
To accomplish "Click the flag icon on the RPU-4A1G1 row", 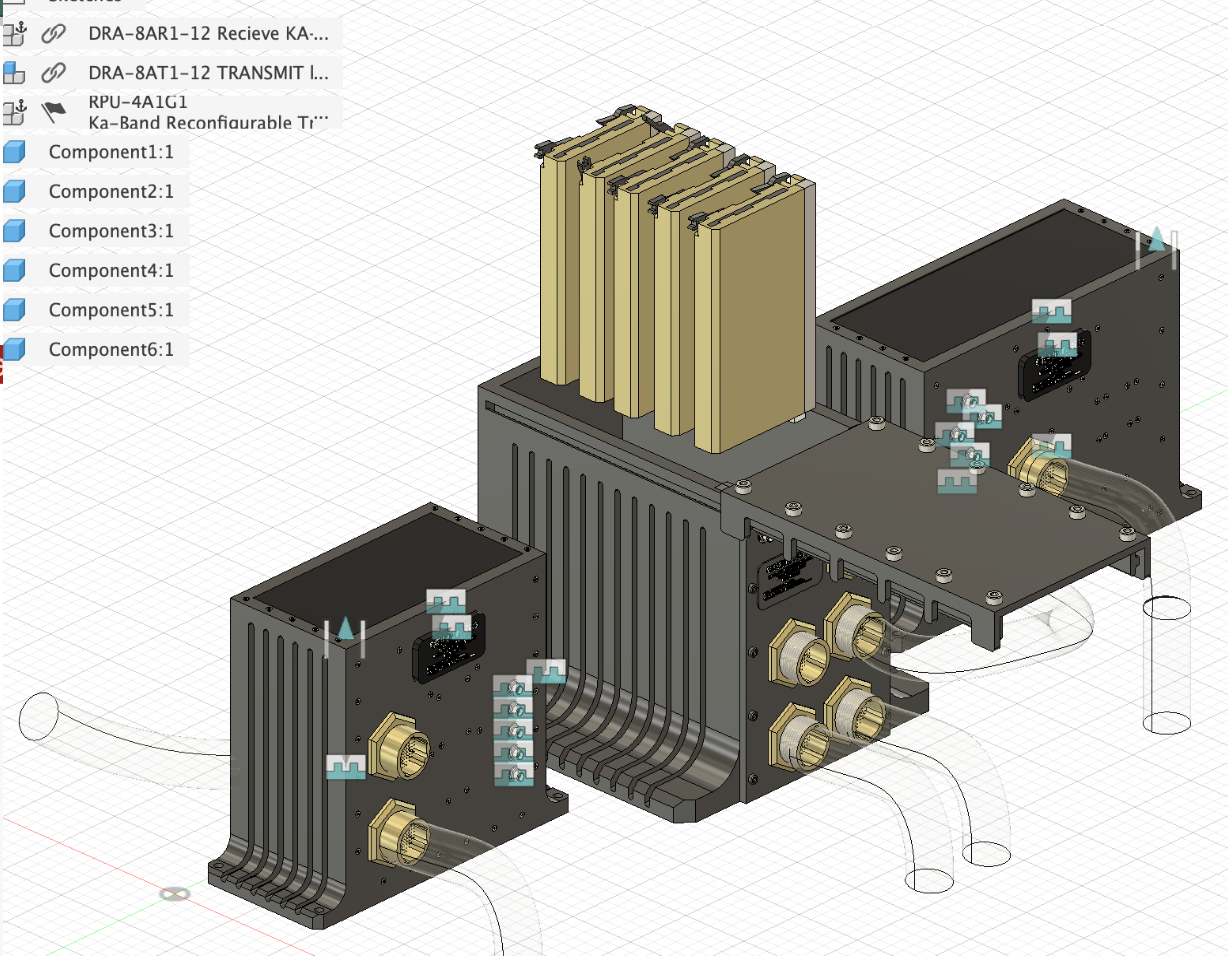I will point(53,113).
